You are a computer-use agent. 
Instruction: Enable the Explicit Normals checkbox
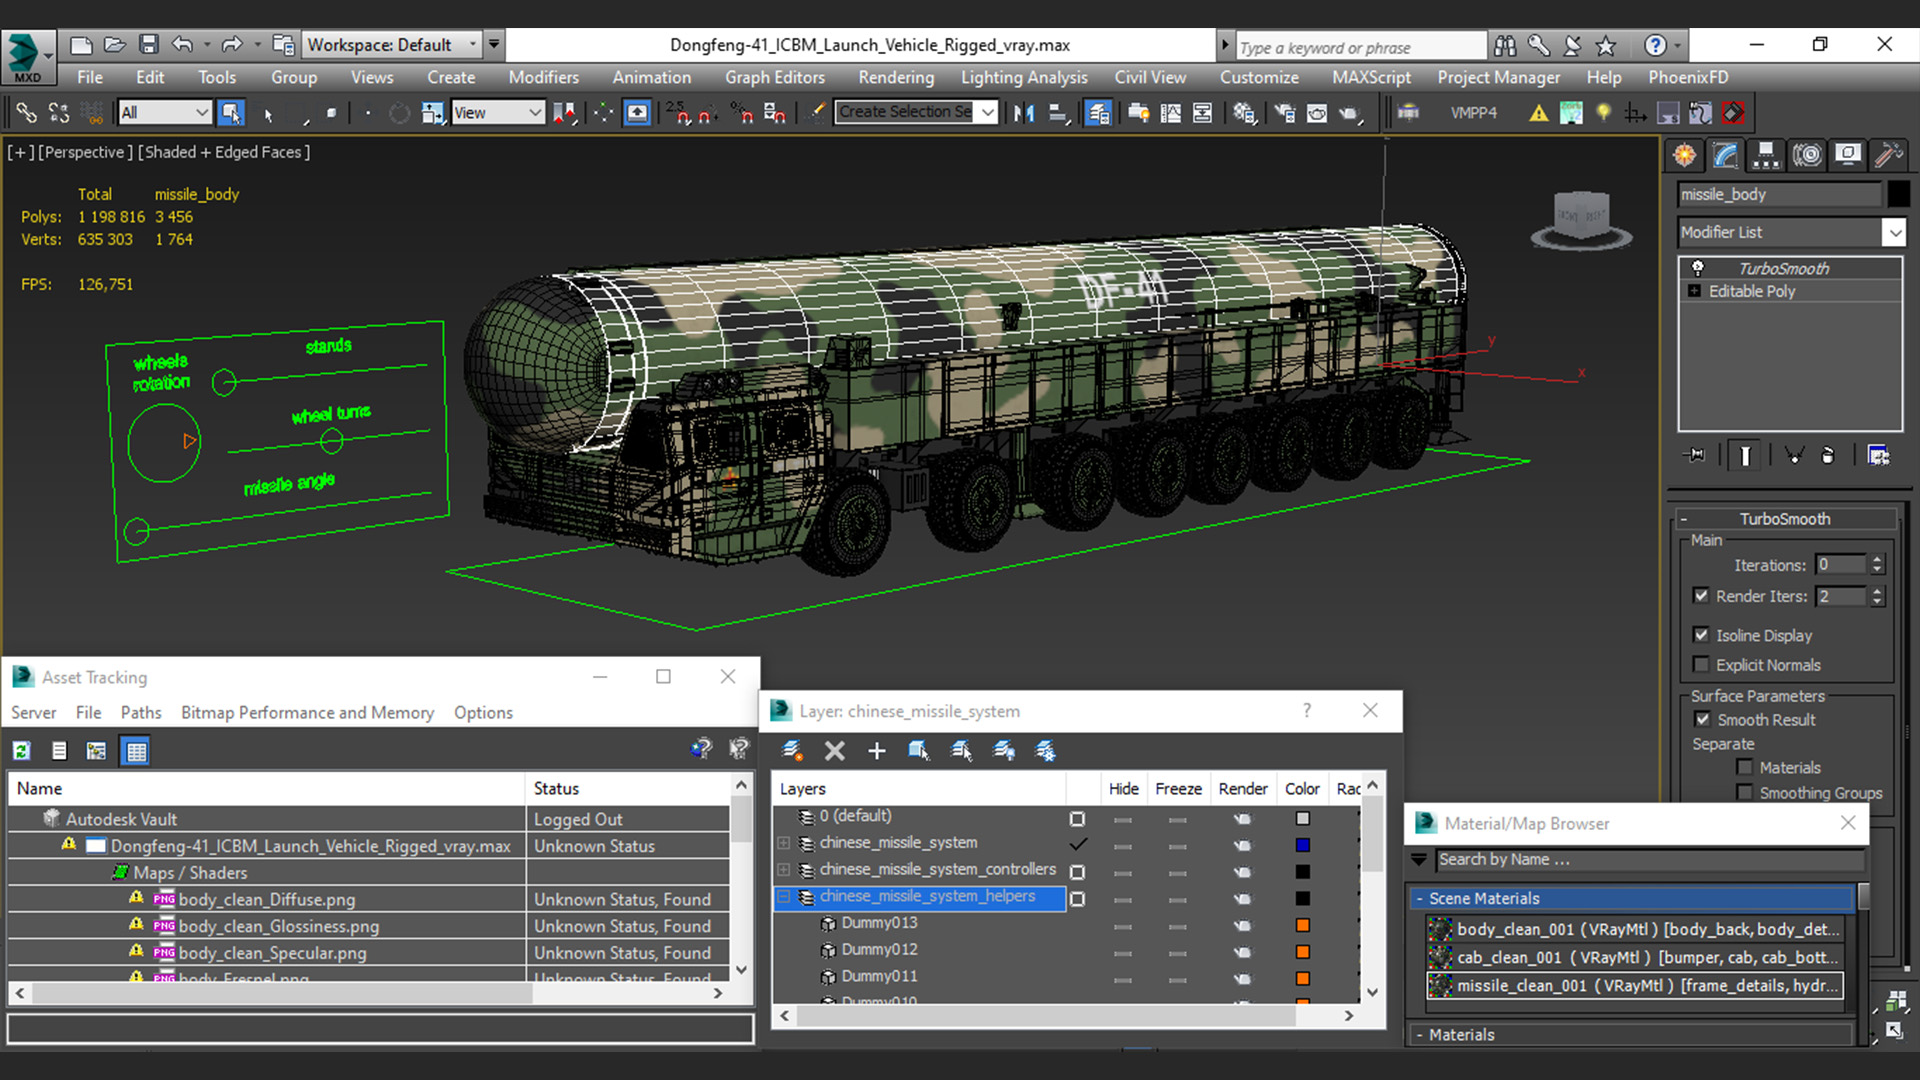(1701, 665)
